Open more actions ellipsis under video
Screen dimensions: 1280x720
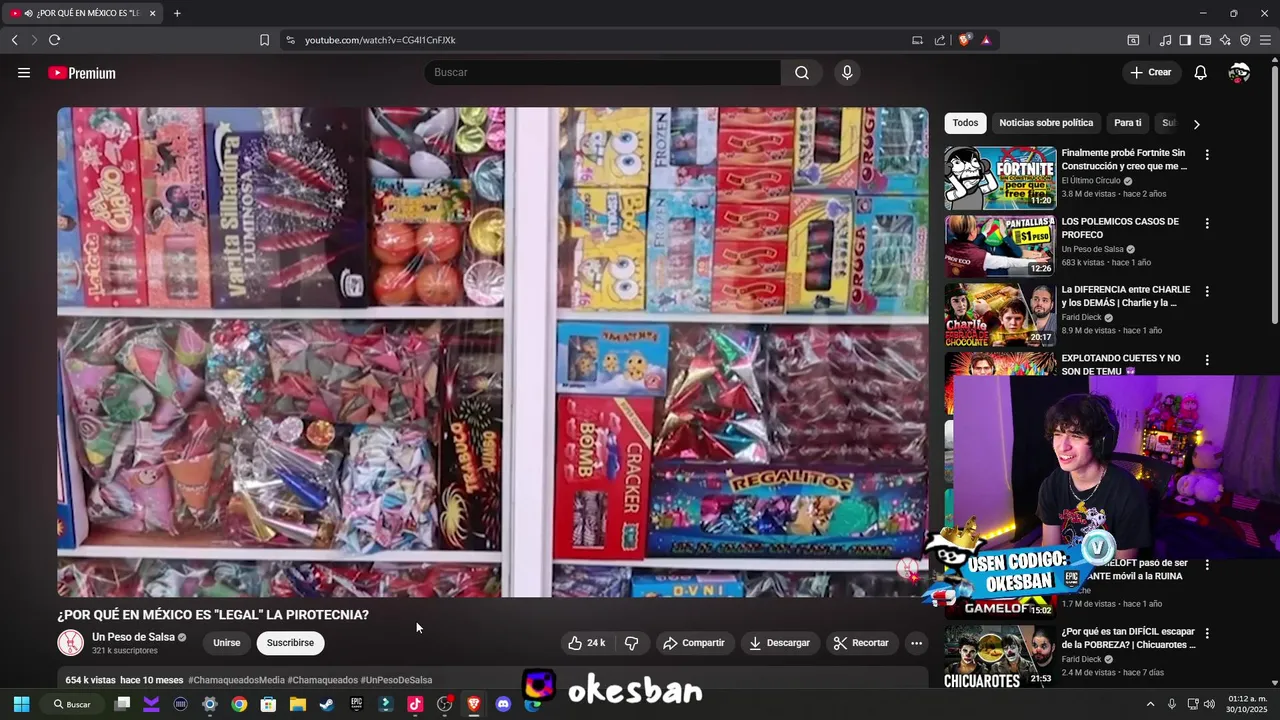coord(916,643)
